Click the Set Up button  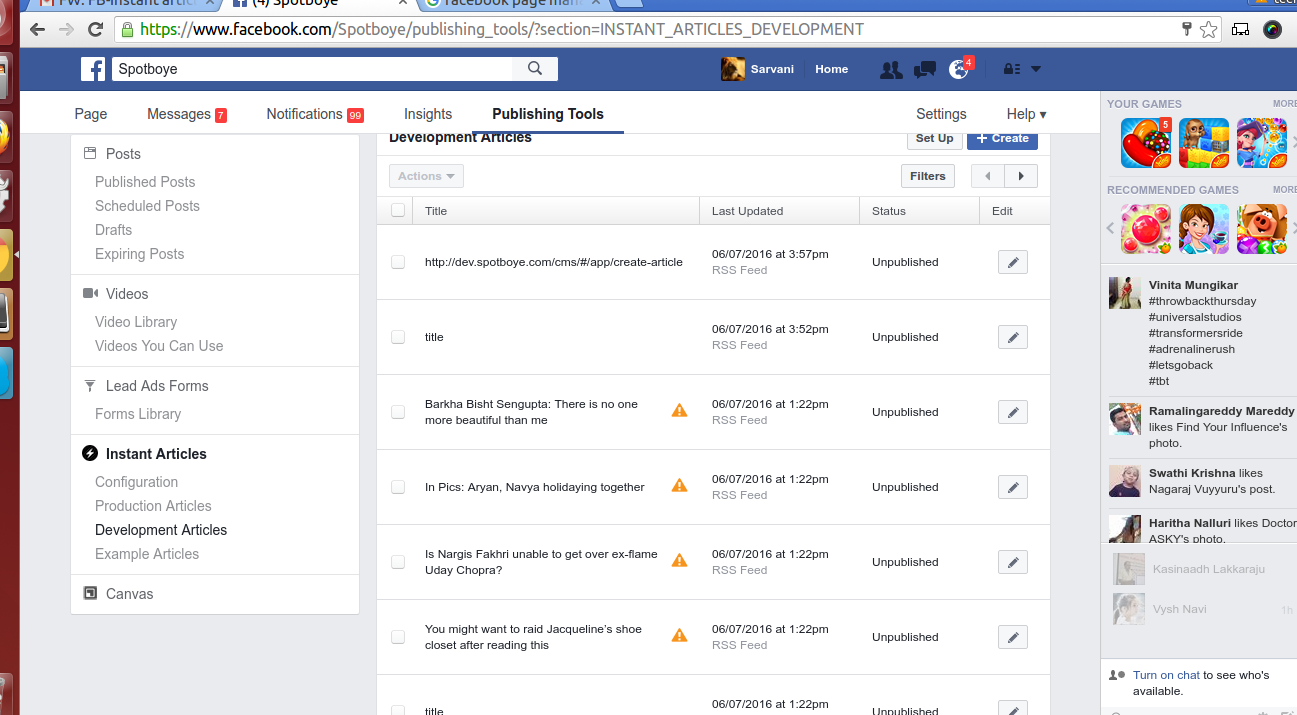(x=935, y=139)
